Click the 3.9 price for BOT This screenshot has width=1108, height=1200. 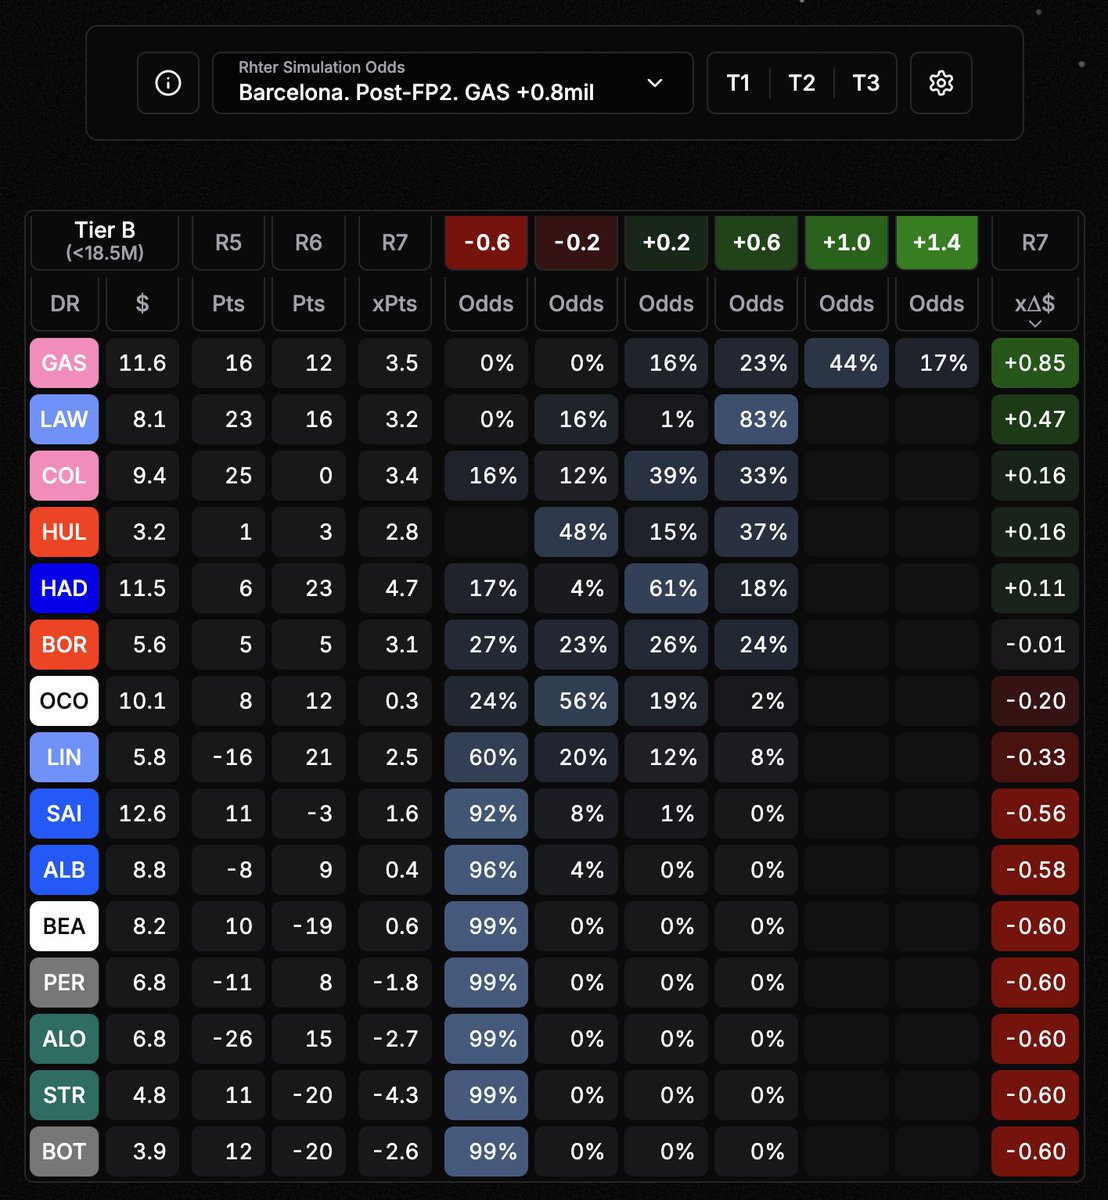pyautogui.click(x=142, y=1151)
